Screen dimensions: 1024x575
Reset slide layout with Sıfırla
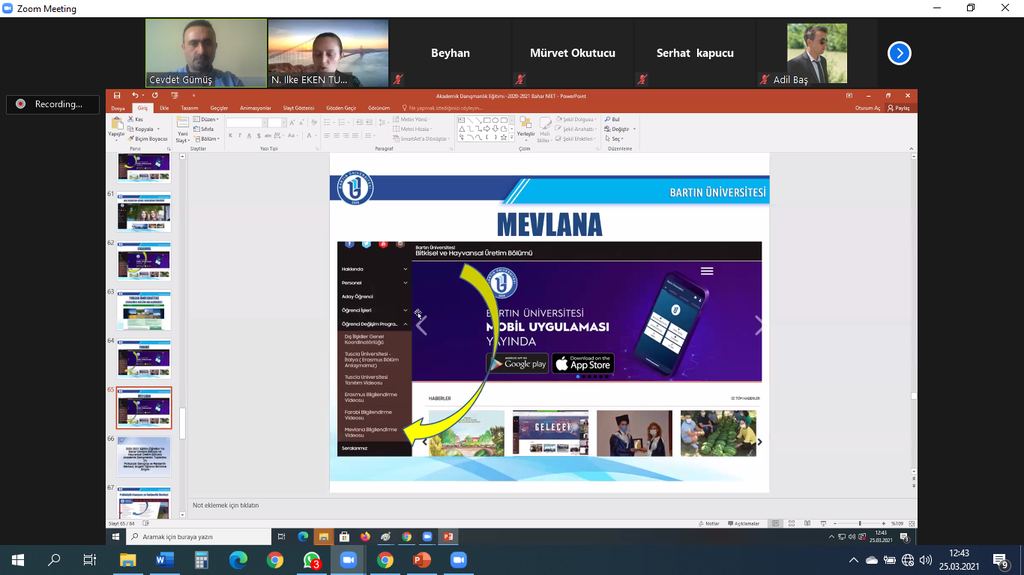point(204,129)
